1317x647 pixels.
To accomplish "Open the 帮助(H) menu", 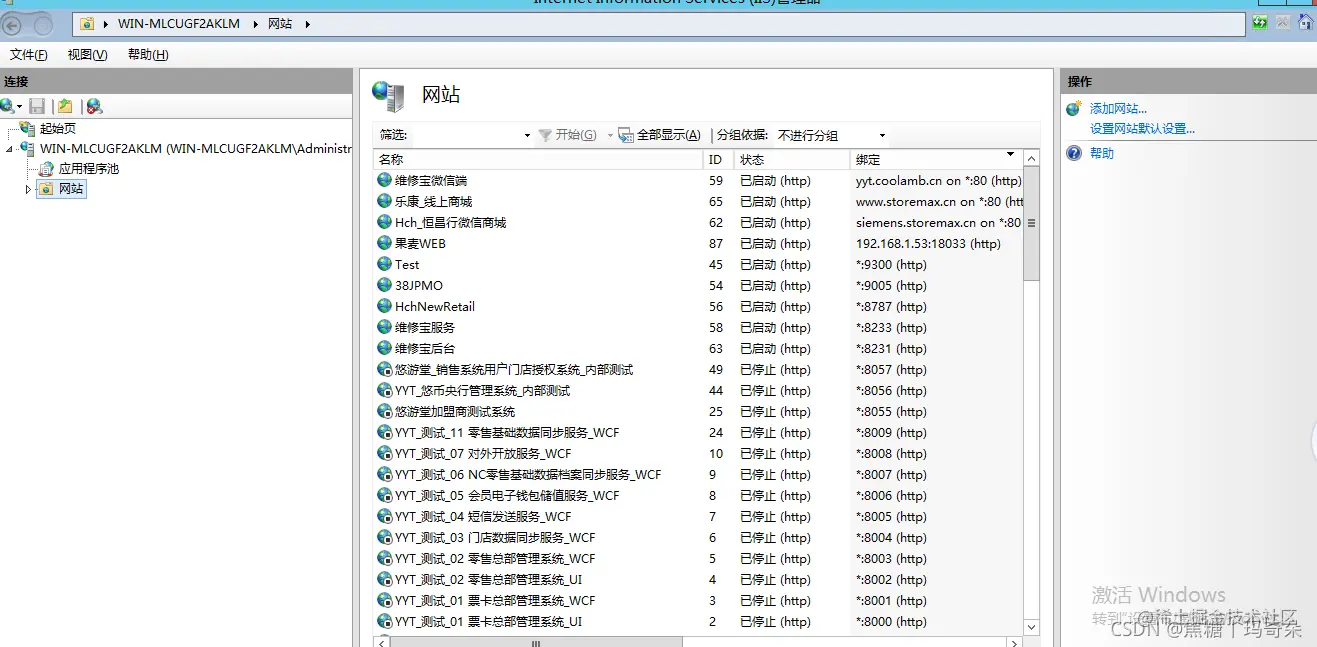I will [148, 55].
